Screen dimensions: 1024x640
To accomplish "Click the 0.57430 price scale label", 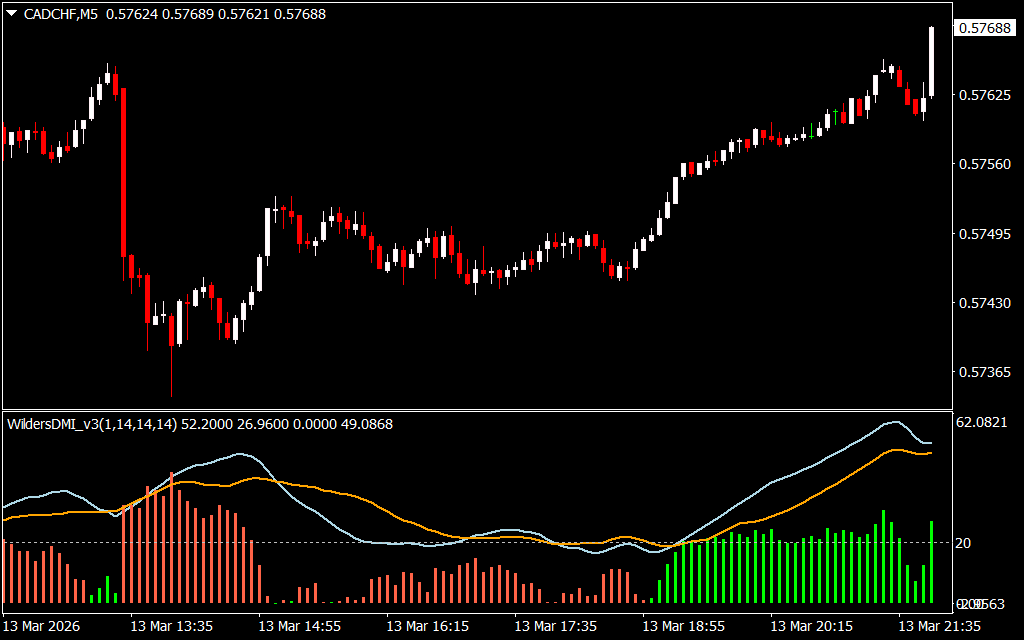I will (x=984, y=303).
